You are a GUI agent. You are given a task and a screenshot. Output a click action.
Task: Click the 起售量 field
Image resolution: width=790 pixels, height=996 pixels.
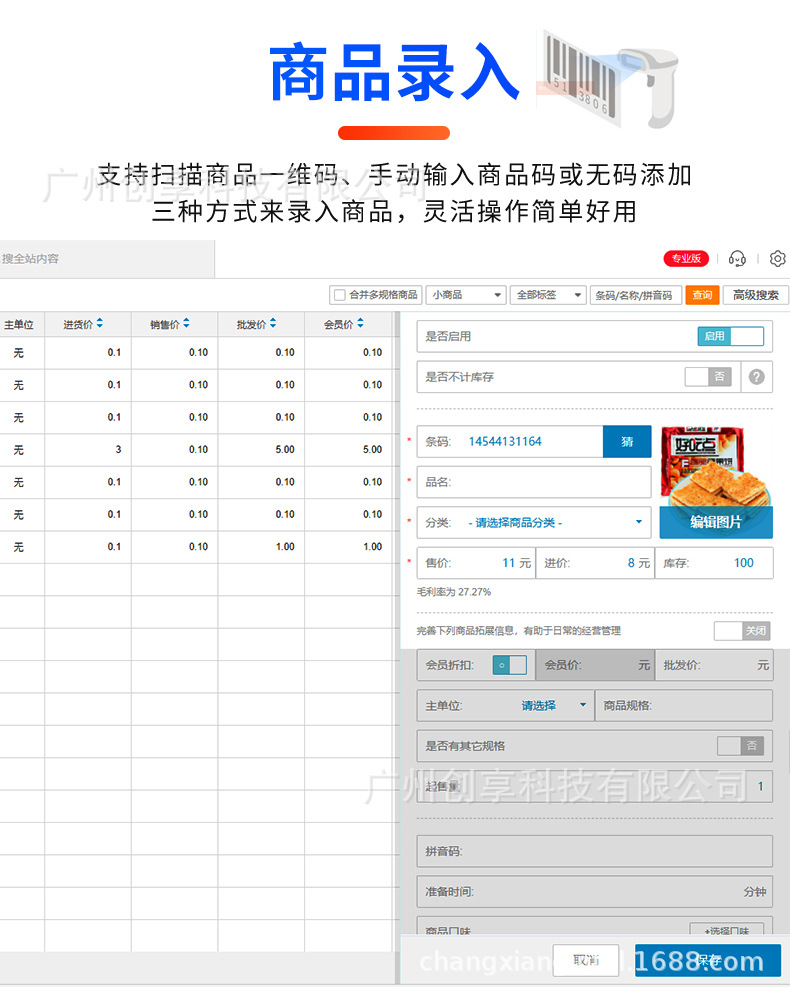coord(595,786)
